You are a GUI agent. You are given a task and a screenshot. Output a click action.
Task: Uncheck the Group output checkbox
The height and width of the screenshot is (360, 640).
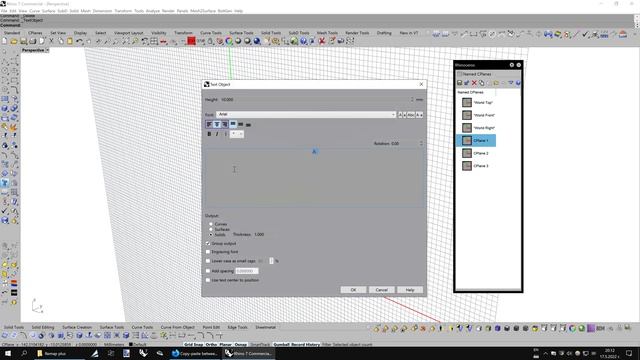coord(208,243)
